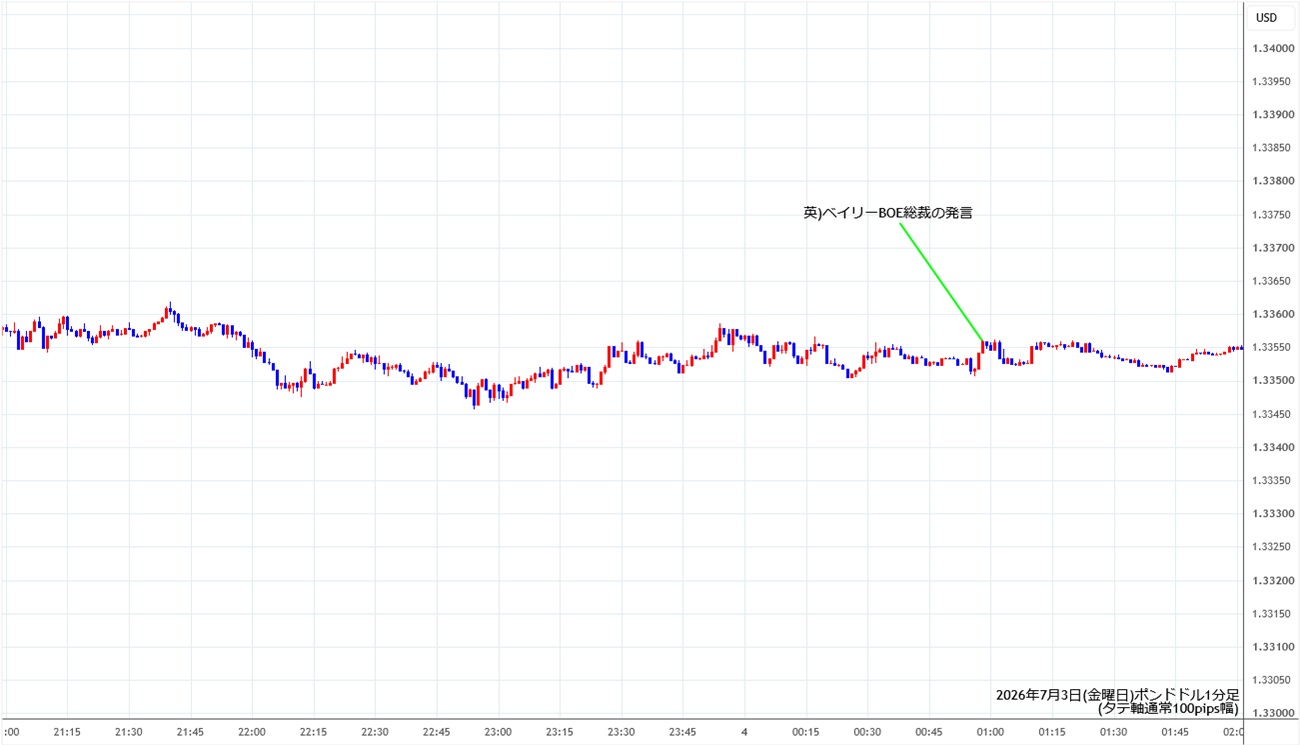Click the 22:45 time axis label
This screenshot has height=745, width=1300.
[436, 732]
